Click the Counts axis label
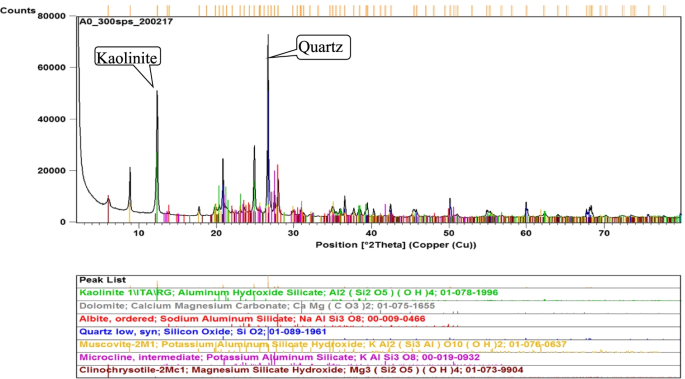Screen dimensions: 685x379 [18, 10]
